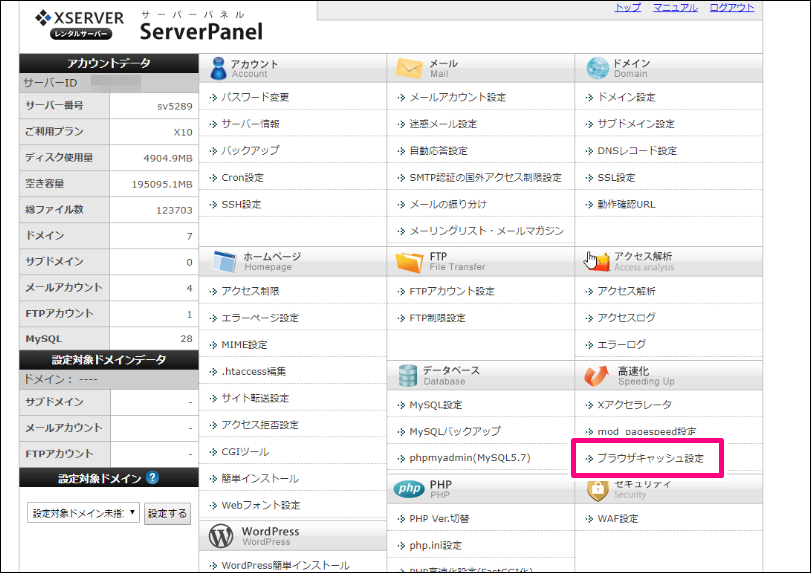Screen dimensions: 811x573
Task: Open ブラウザキャッシュ設定
Action: 651,458
